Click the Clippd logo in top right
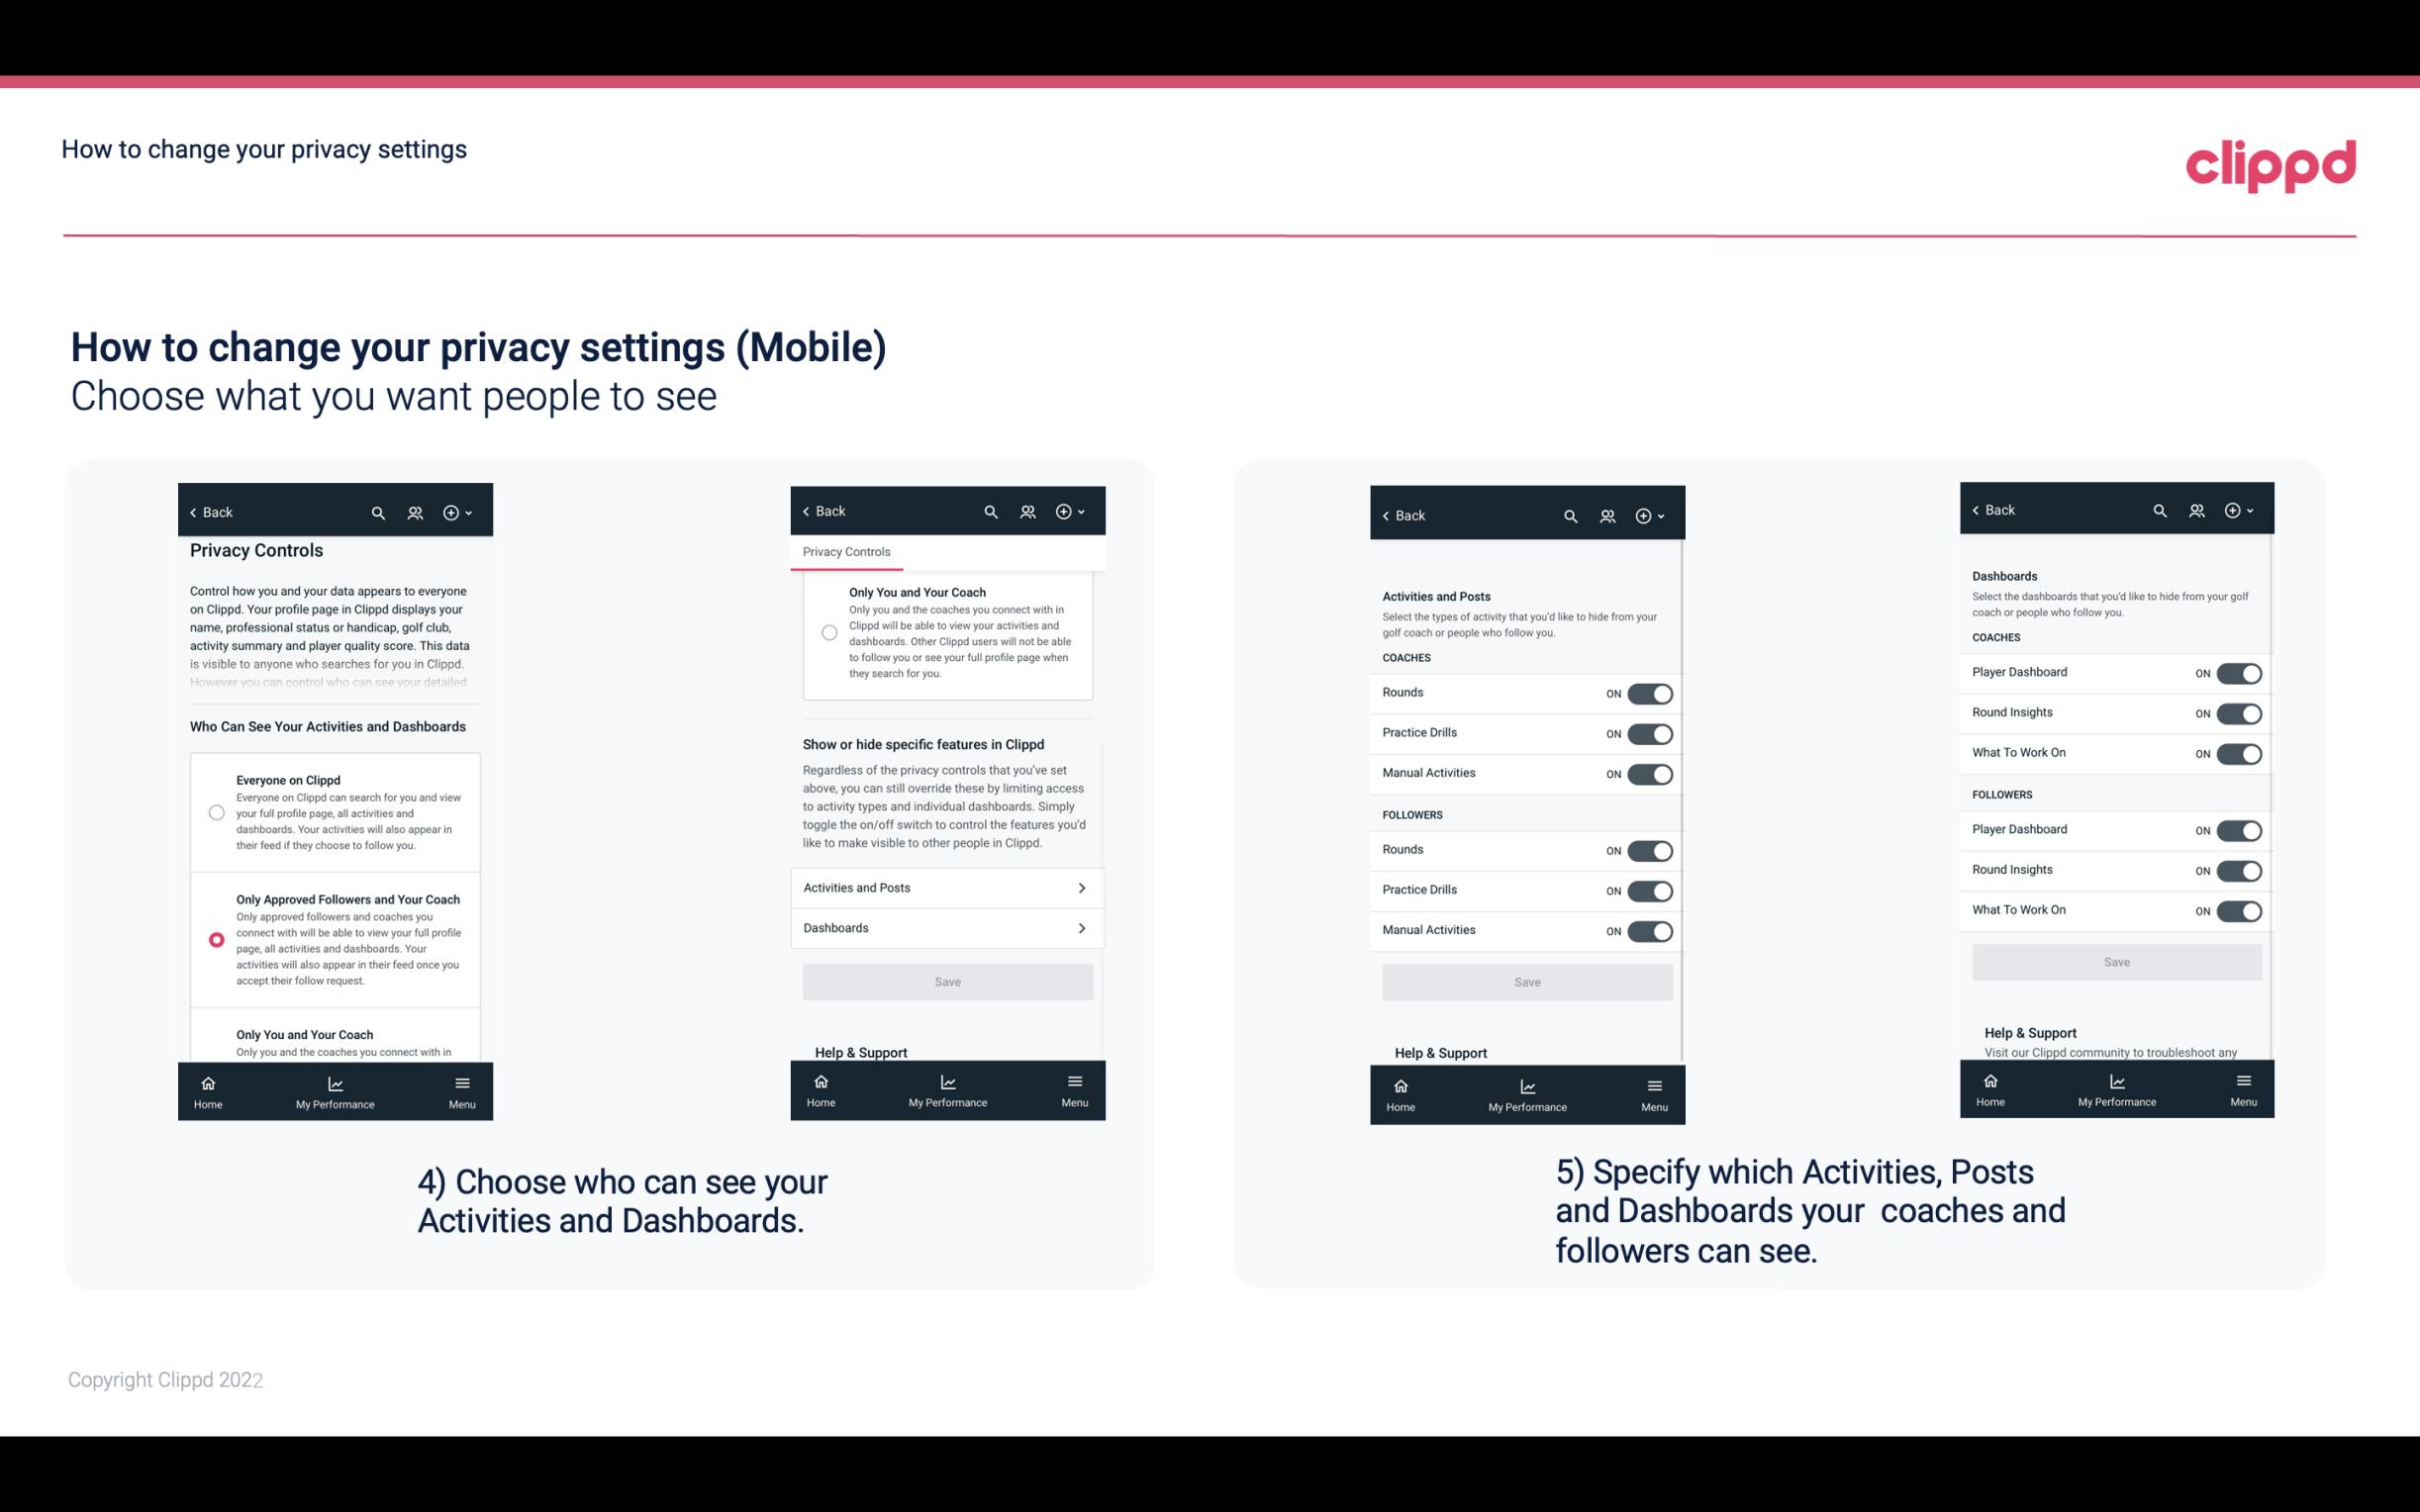This screenshot has height=1512, width=2420. coord(2271,162)
